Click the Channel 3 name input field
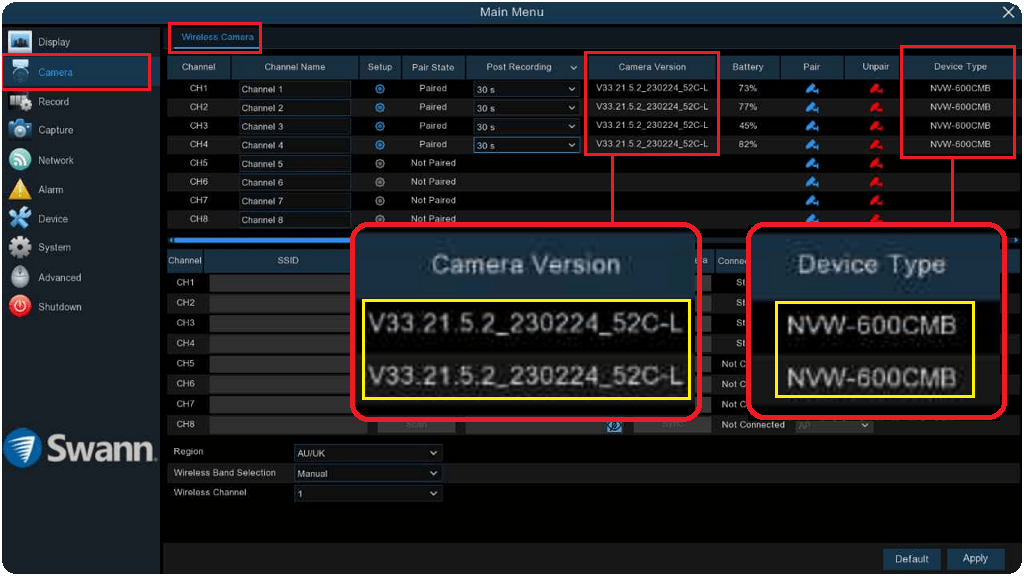 point(294,127)
